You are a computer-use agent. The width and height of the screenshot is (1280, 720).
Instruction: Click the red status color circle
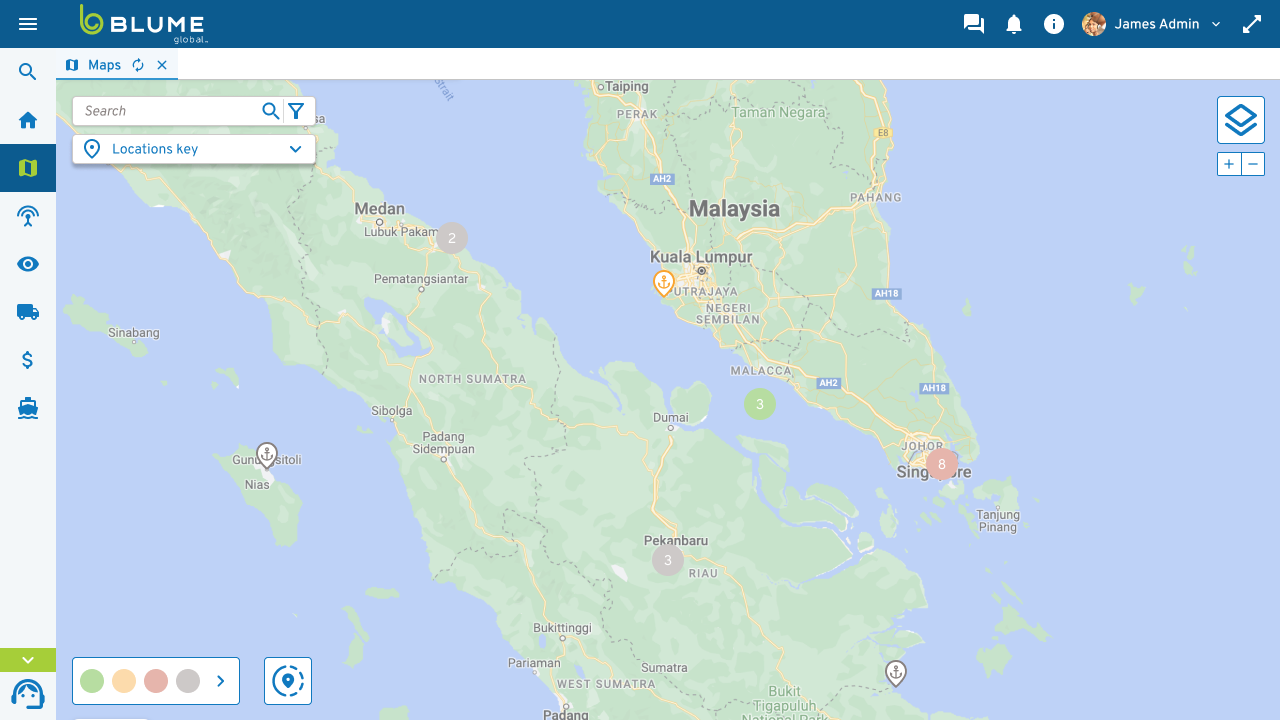pos(156,681)
